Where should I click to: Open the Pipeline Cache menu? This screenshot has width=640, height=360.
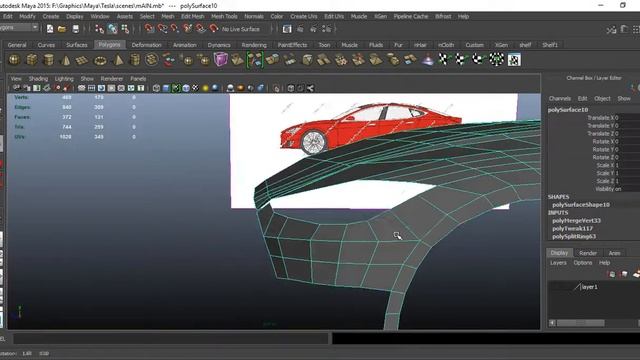click(x=411, y=16)
